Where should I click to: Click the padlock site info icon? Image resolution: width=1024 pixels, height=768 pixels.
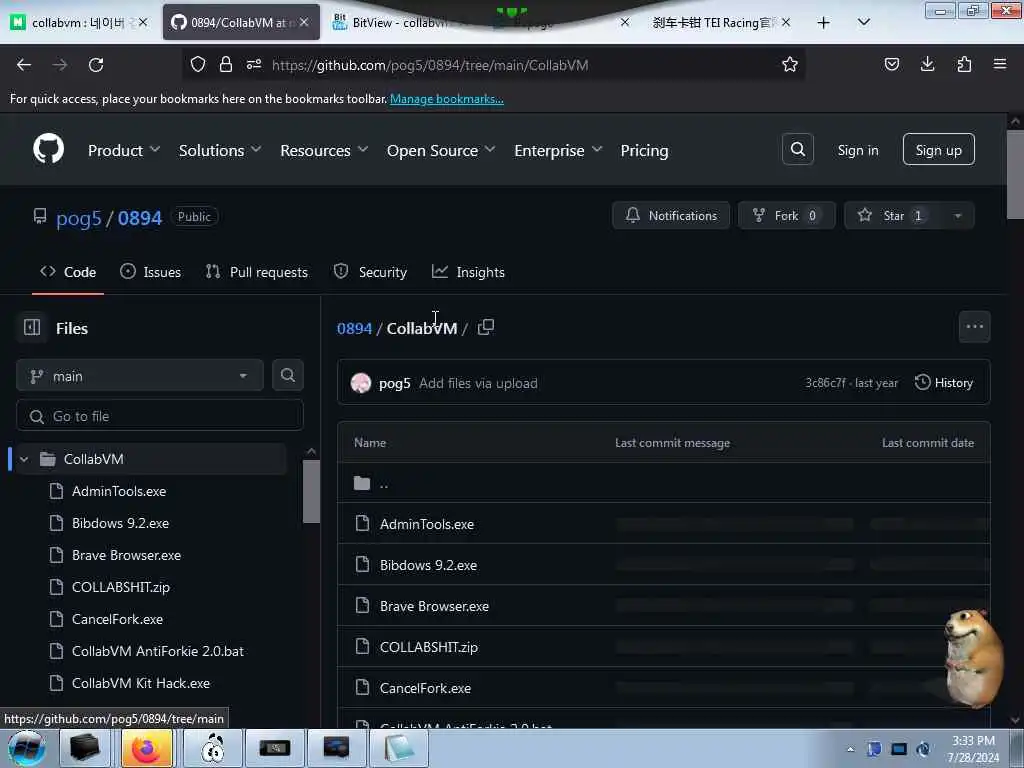pos(226,64)
